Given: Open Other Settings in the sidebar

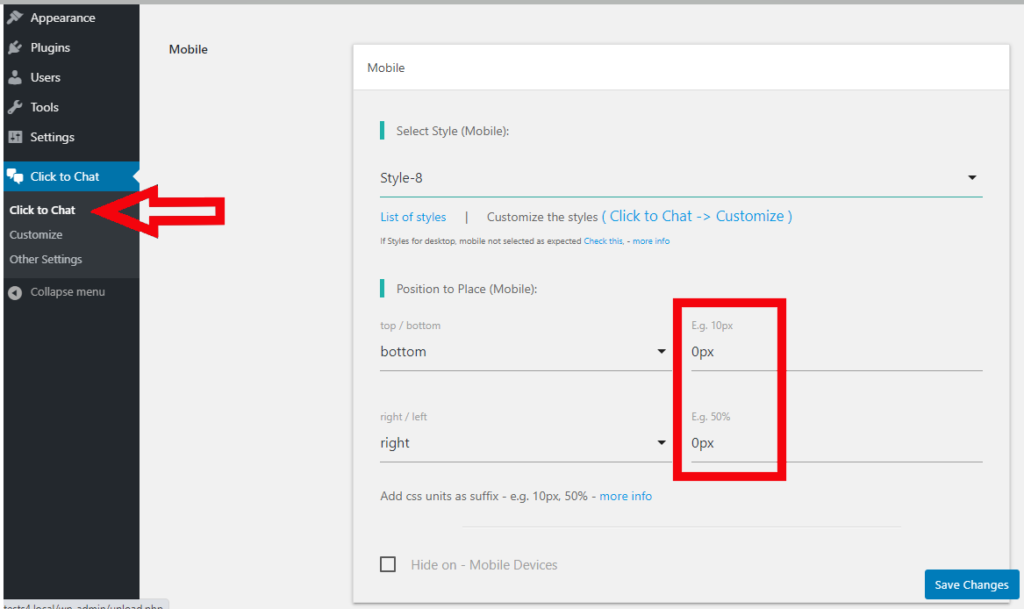Looking at the screenshot, I should (x=46, y=260).
